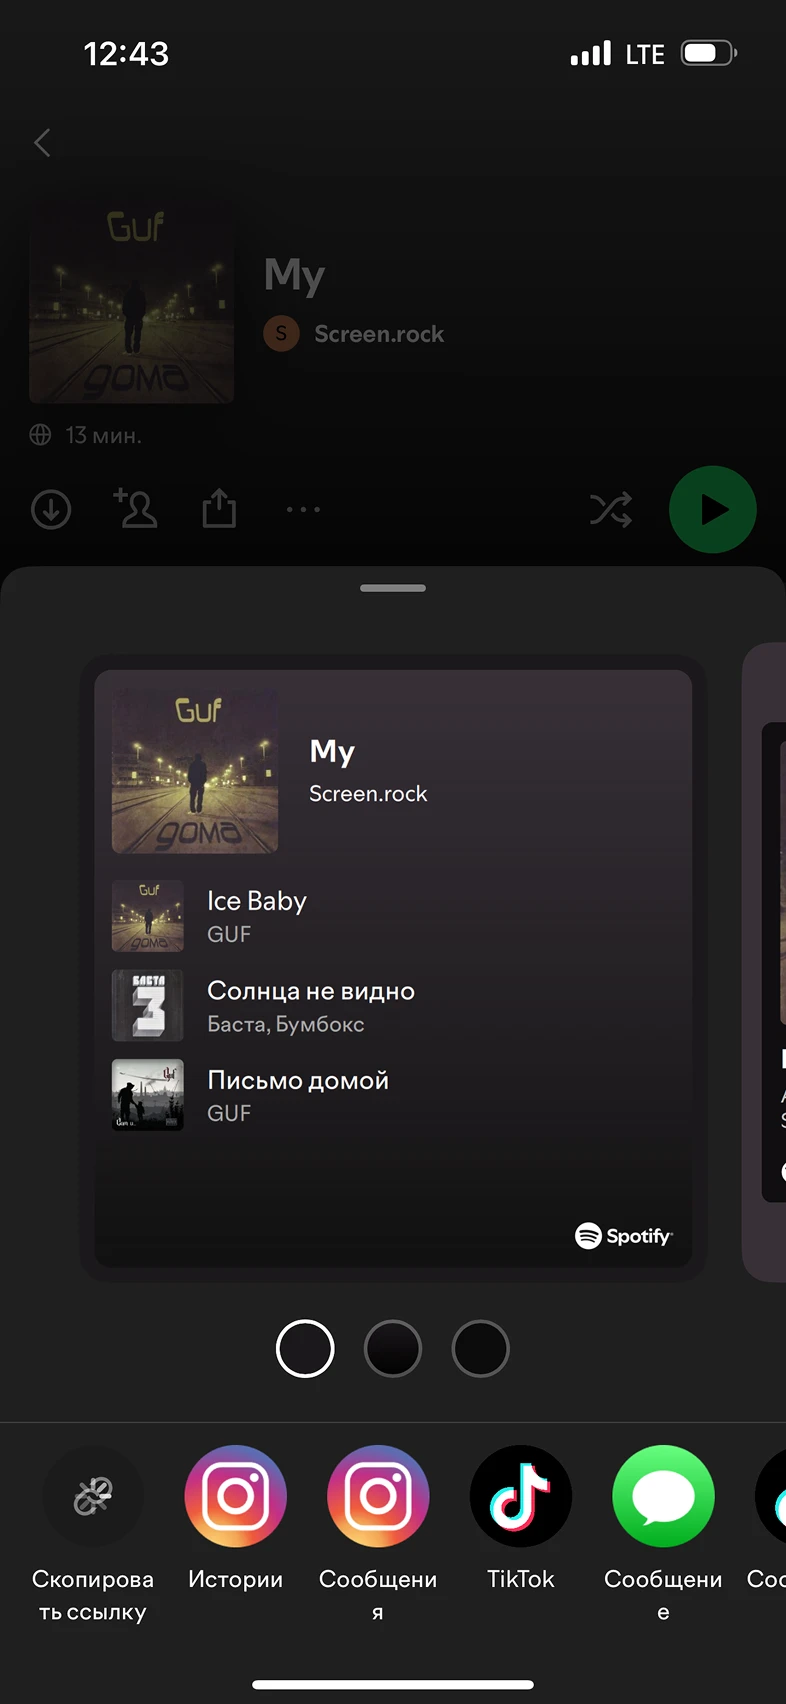786x1704 pixels.
Task: Tap the Ice Baby track row
Action: coord(393,916)
